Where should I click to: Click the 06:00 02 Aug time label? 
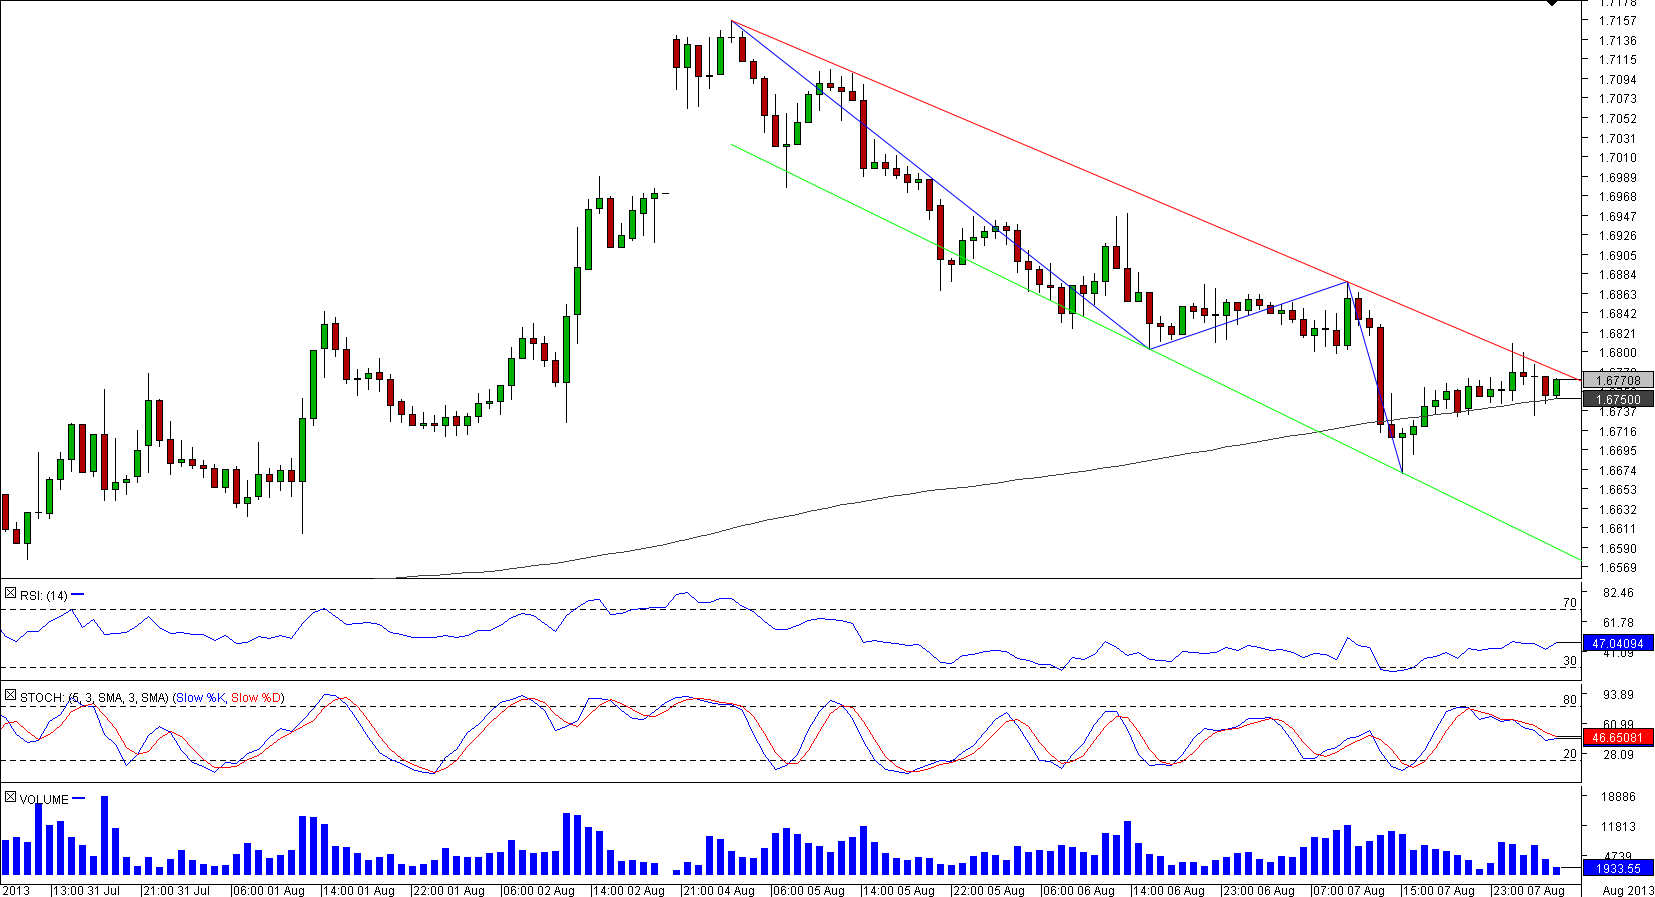coord(539,890)
